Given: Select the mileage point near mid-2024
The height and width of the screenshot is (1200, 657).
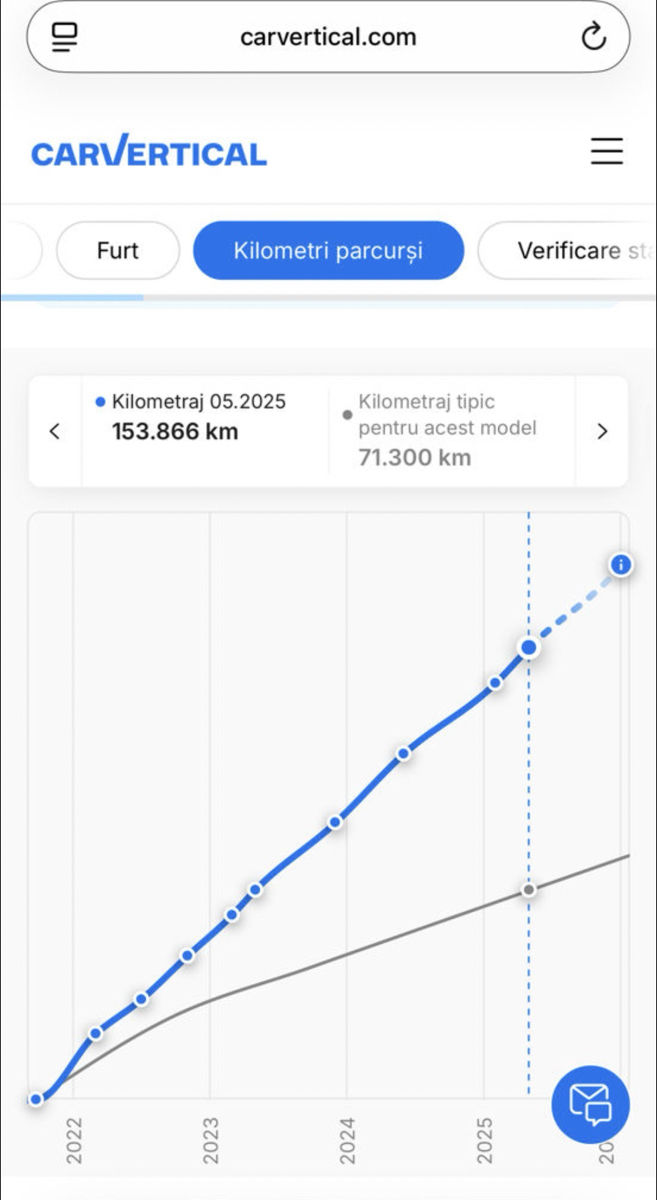Looking at the screenshot, I should click(403, 754).
